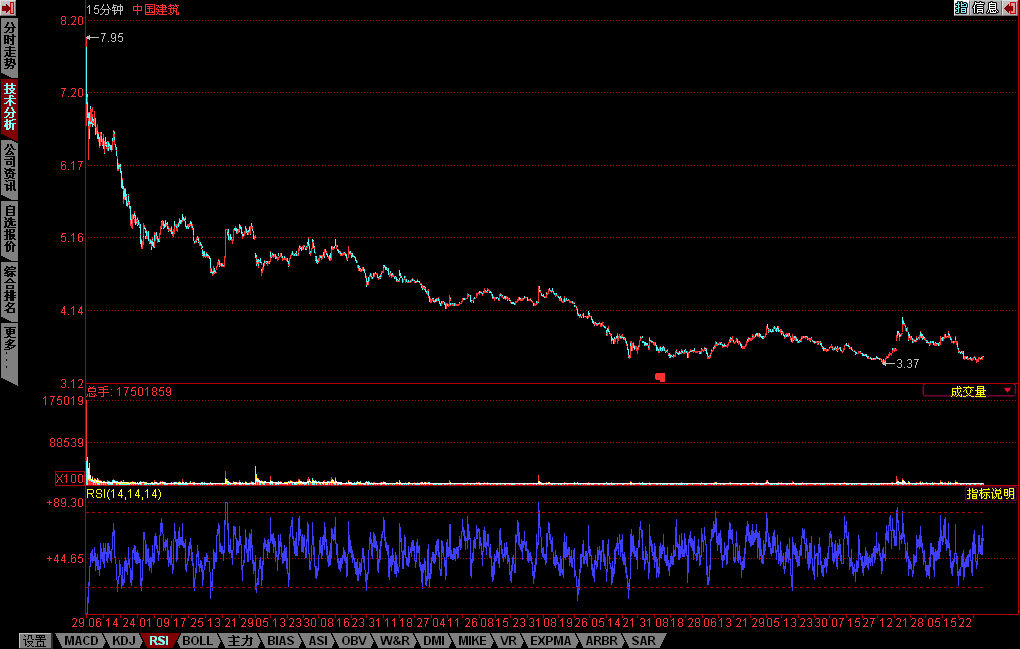Click the 6.17 price axis label
The height and width of the screenshot is (649, 1020).
(x=72, y=166)
